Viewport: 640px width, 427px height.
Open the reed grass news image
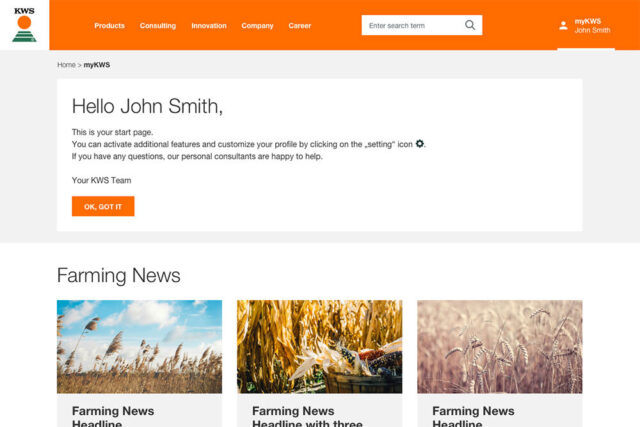[139, 346]
